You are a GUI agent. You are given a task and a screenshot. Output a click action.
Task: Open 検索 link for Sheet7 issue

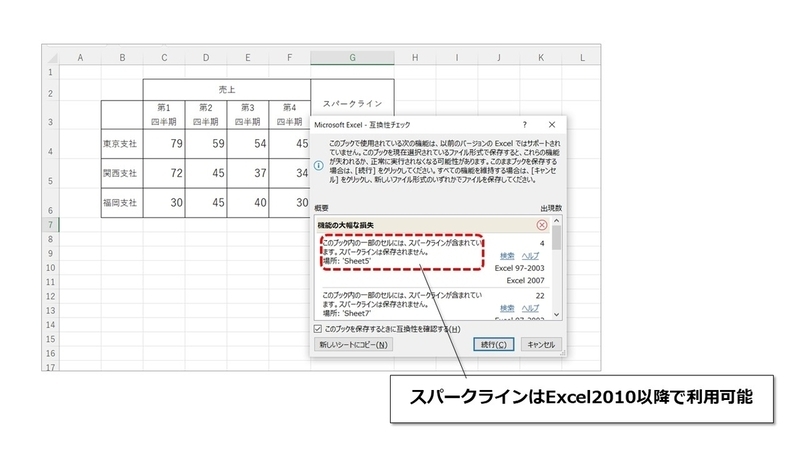pos(507,308)
